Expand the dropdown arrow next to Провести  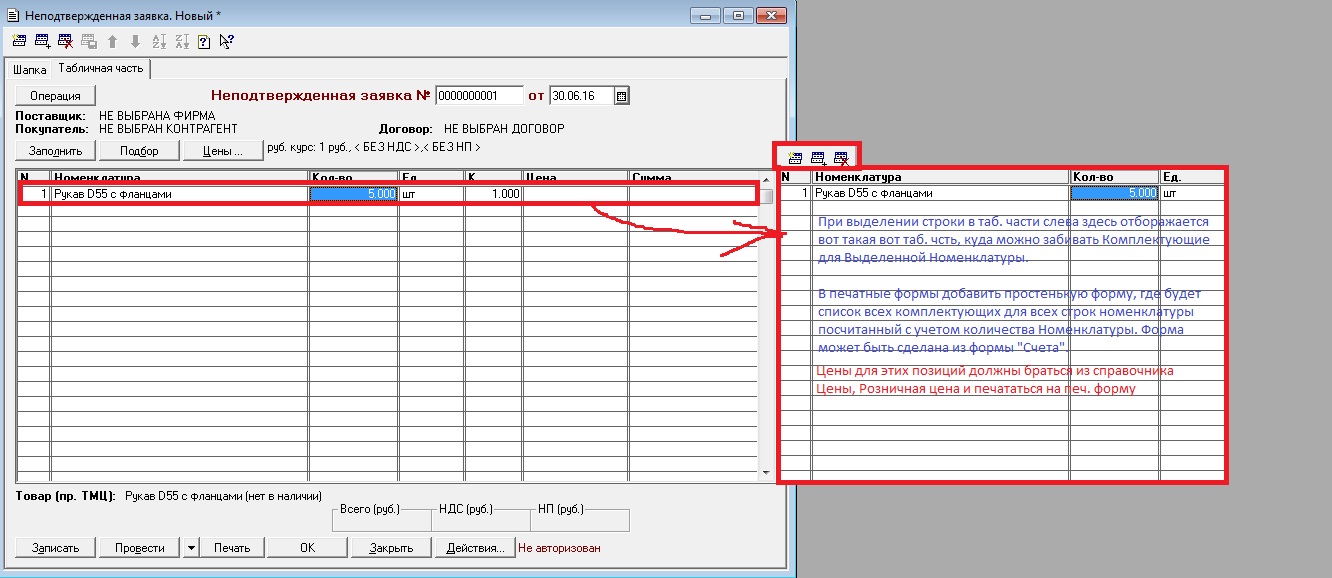point(192,547)
